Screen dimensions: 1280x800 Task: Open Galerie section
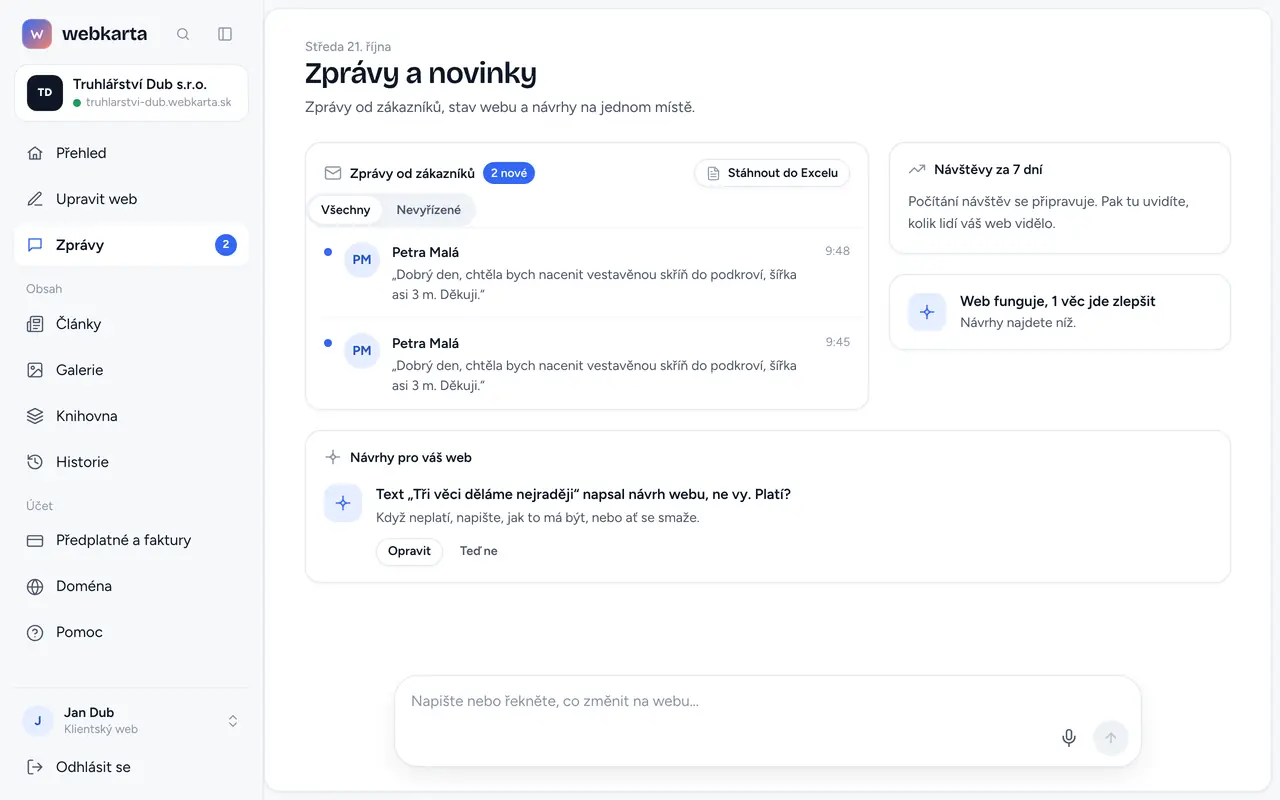pyautogui.click(x=131, y=370)
